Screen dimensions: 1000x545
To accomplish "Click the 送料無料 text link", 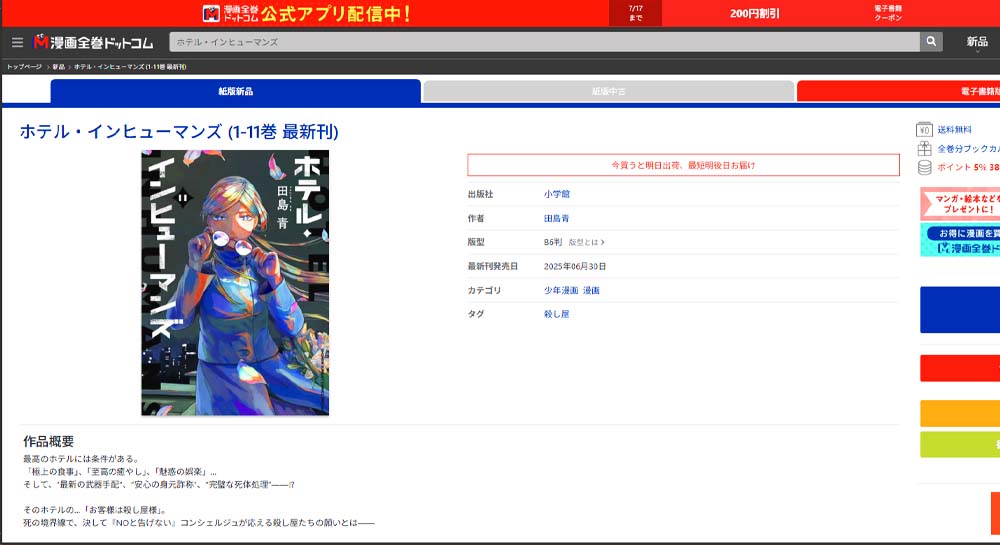I will click(954, 129).
